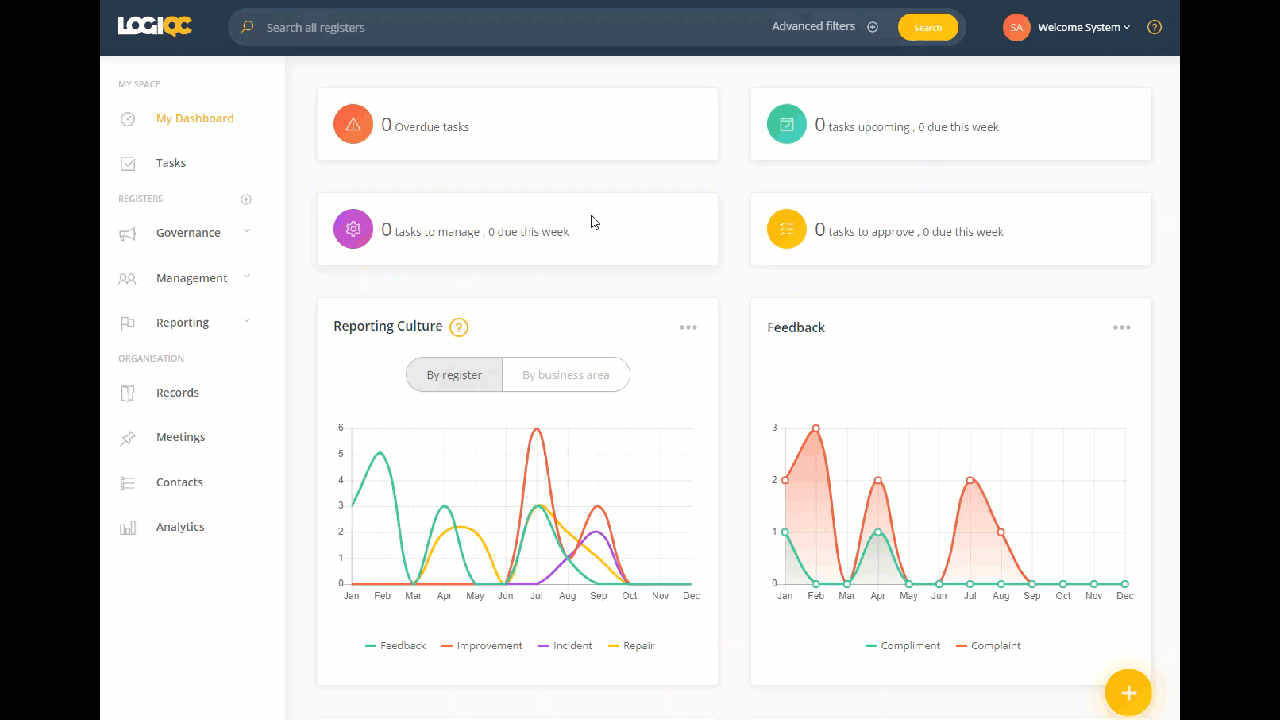
Task: Select the Management register icon
Action: click(x=128, y=278)
